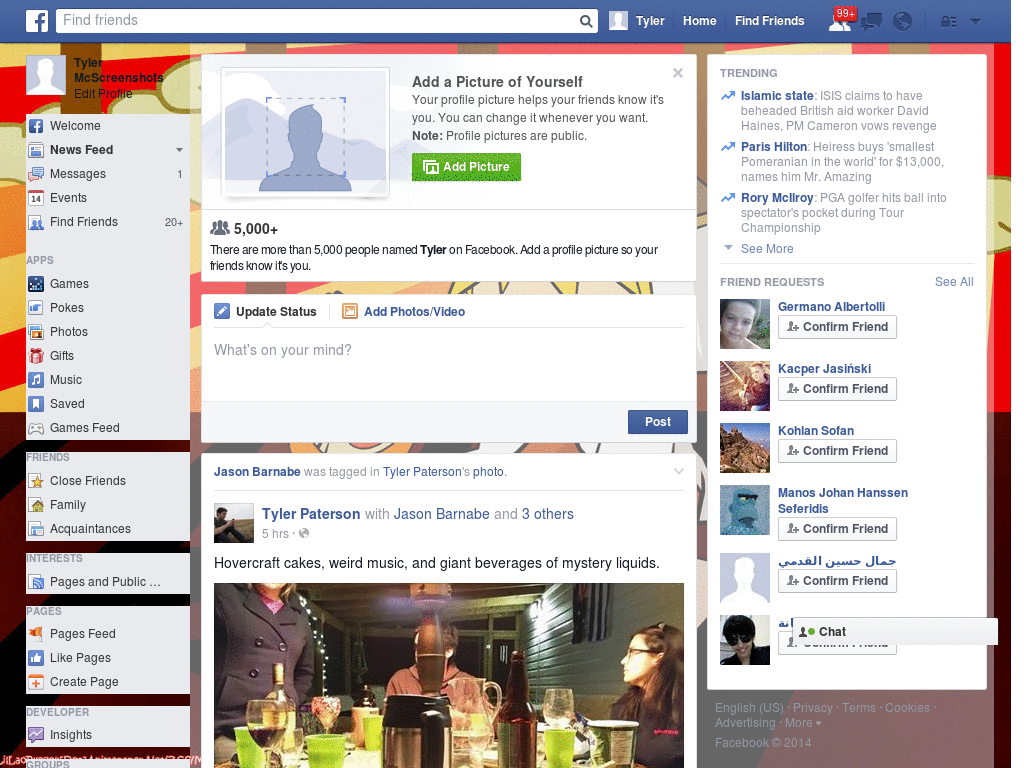
Task: Confirm friend request from Kohlan Sofan
Action: point(837,451)
